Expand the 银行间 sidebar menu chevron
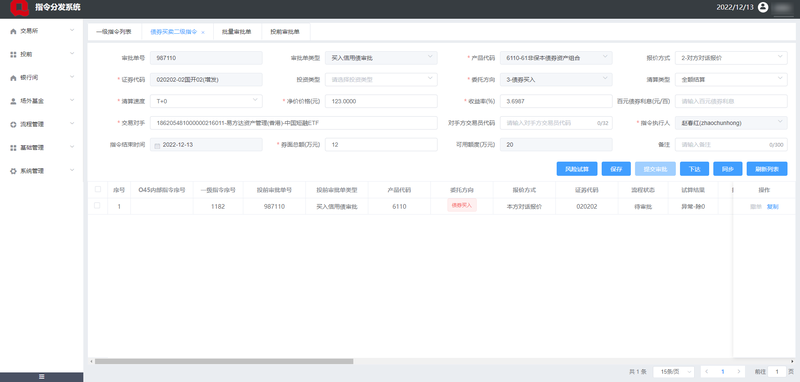The height and width of the screenshot is (382, 800). coord(72,77)
